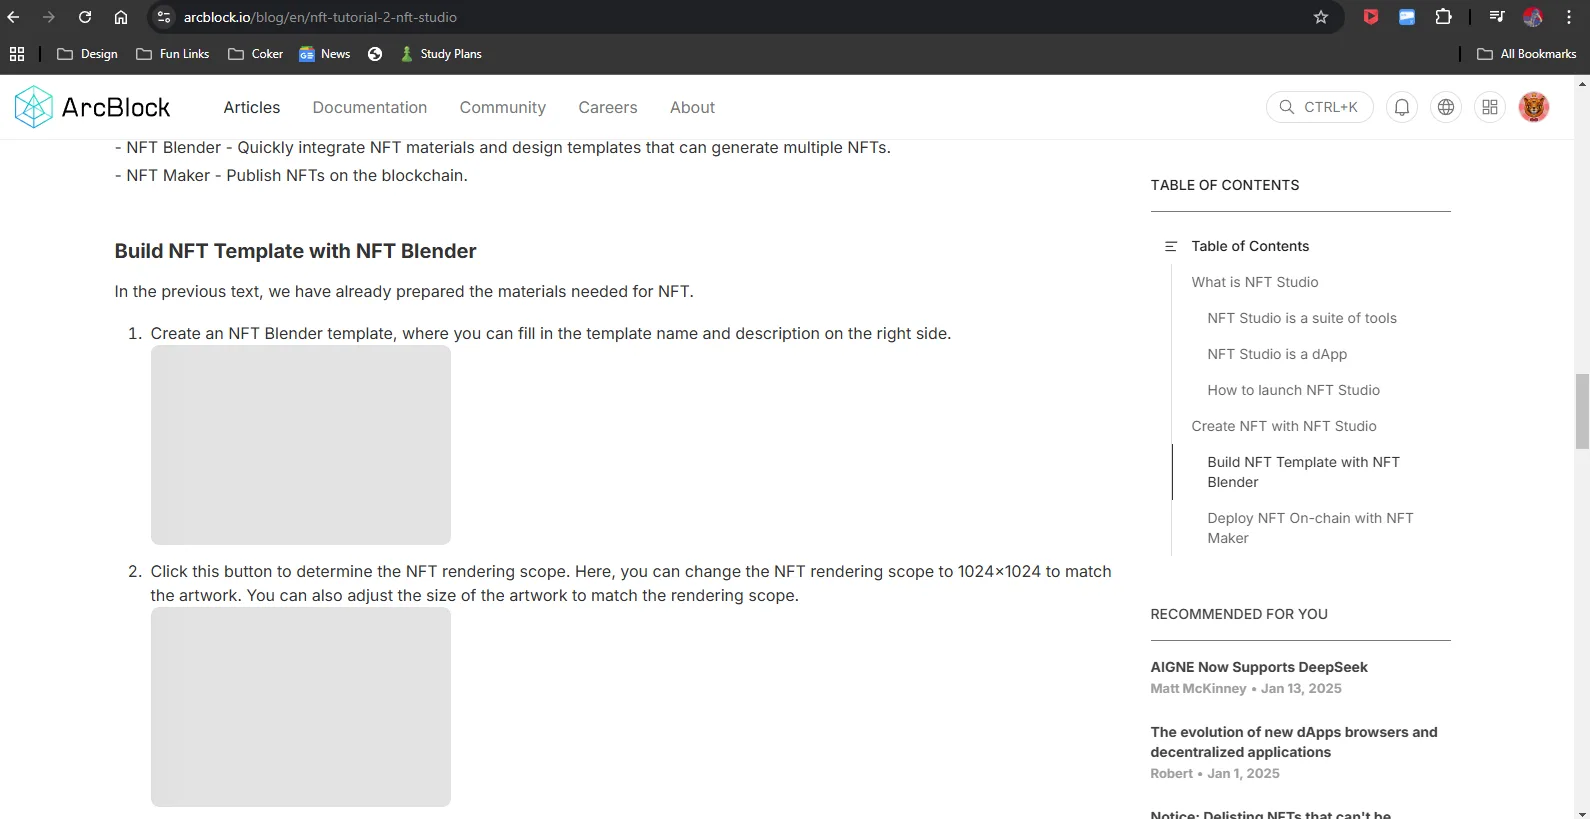Open the browser home page

[121, 17]
